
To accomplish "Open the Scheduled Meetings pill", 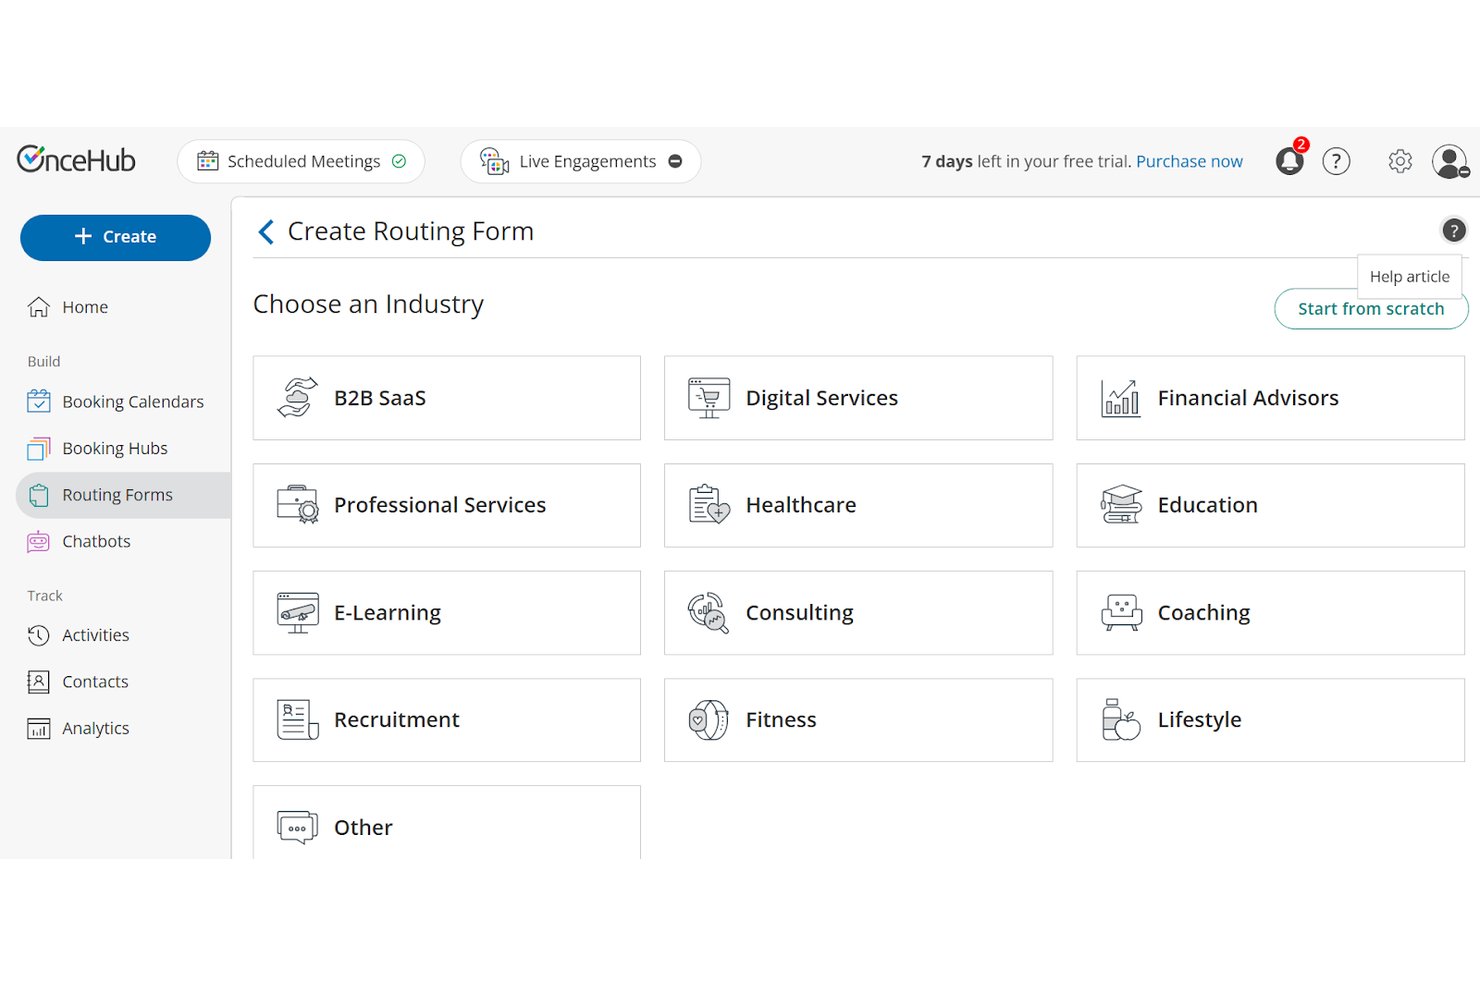I will (301, 161).
